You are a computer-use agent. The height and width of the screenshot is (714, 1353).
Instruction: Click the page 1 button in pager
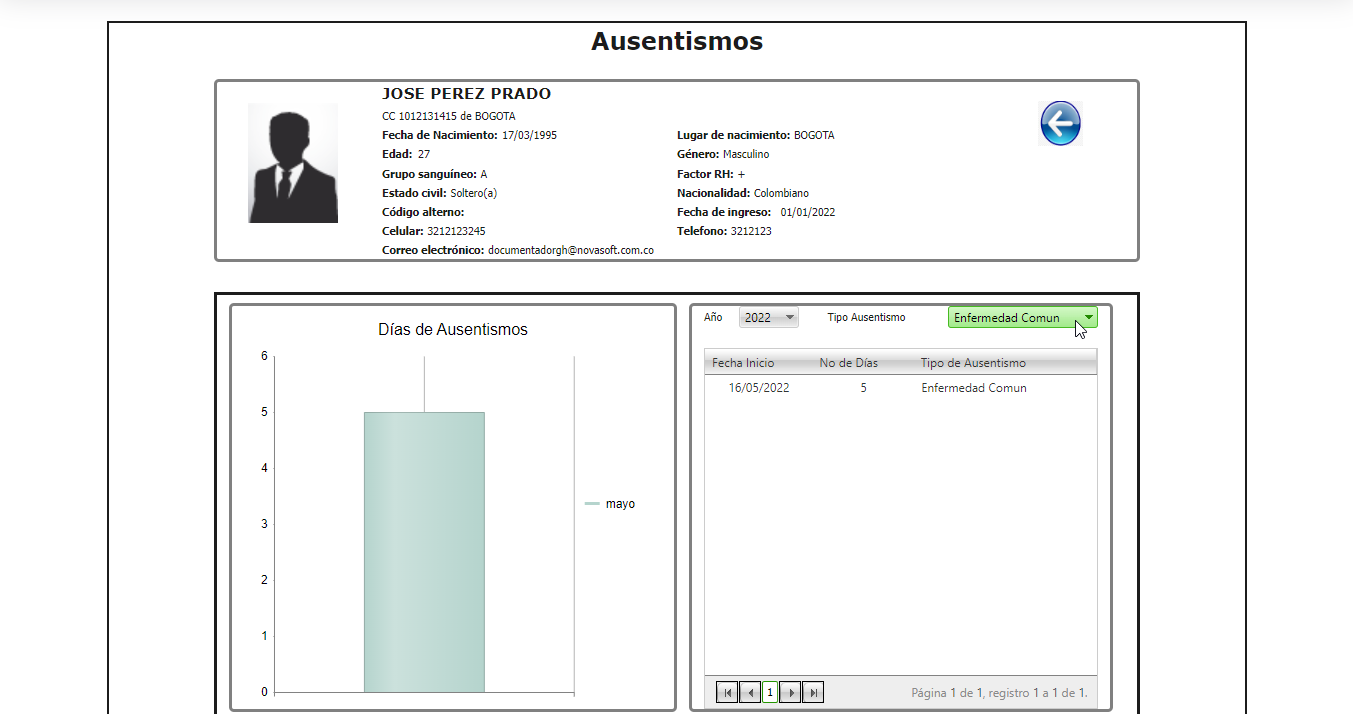[x=769, y=691]
